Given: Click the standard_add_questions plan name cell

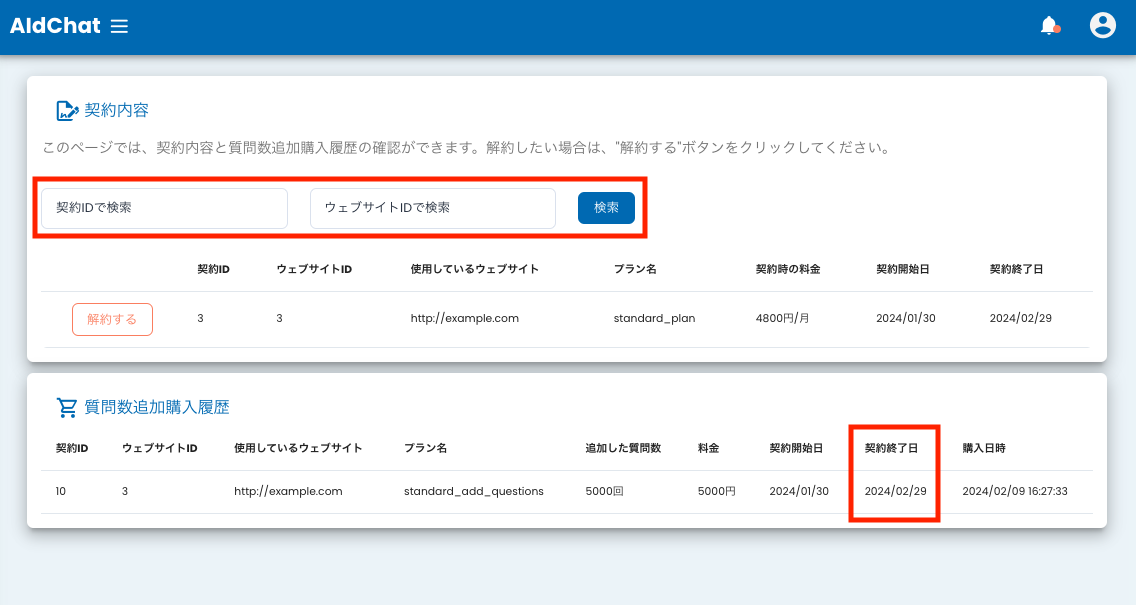Looking at the screenshot, I should 473,491.
